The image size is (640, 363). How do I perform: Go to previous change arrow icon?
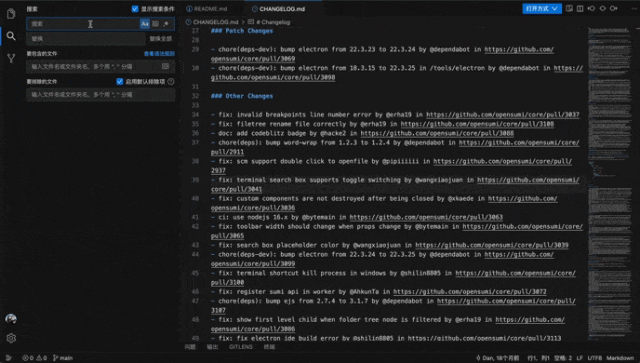(x=591, y=9)
